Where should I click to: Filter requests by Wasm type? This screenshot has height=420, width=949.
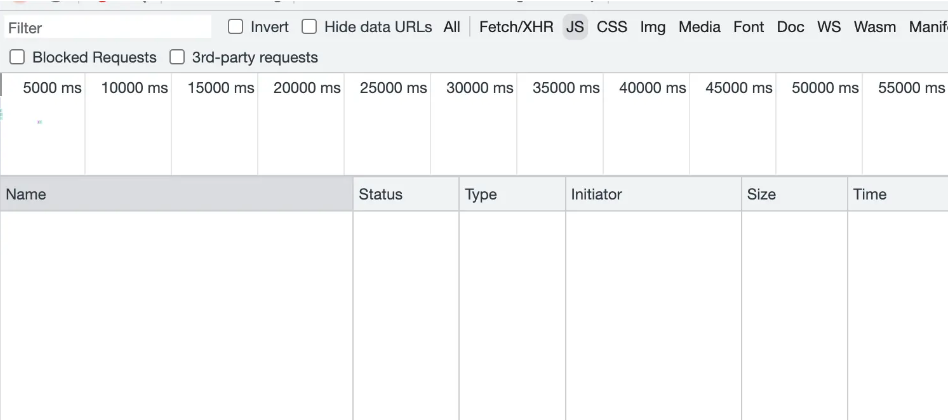pyautogui.click(x=875, y=27)
